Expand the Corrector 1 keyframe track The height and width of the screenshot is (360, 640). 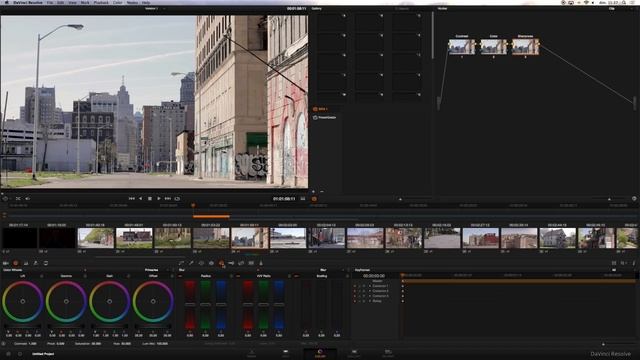[x=370, y=286]
